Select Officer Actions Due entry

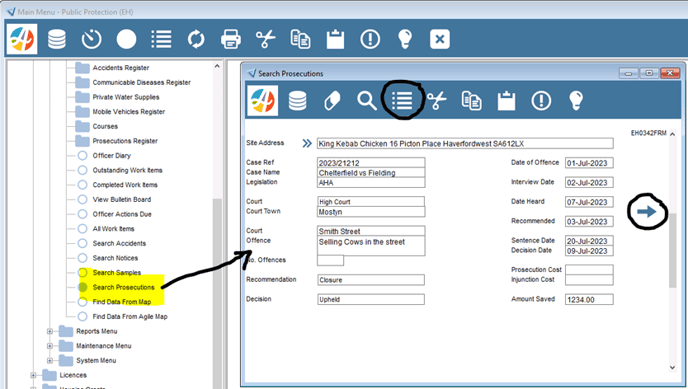click(x=122, y=214)
